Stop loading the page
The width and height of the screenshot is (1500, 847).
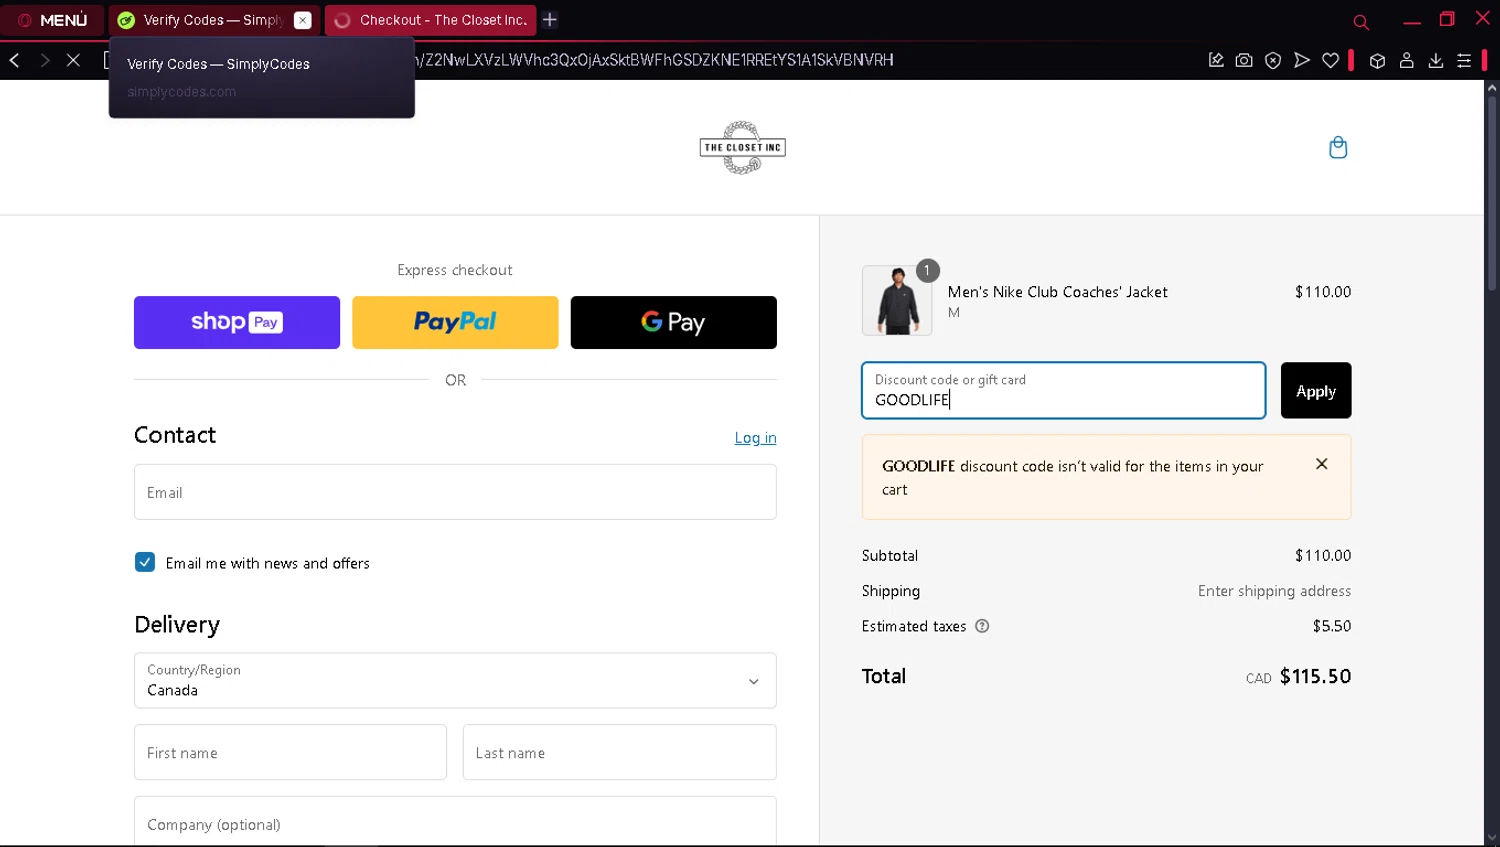73,60
